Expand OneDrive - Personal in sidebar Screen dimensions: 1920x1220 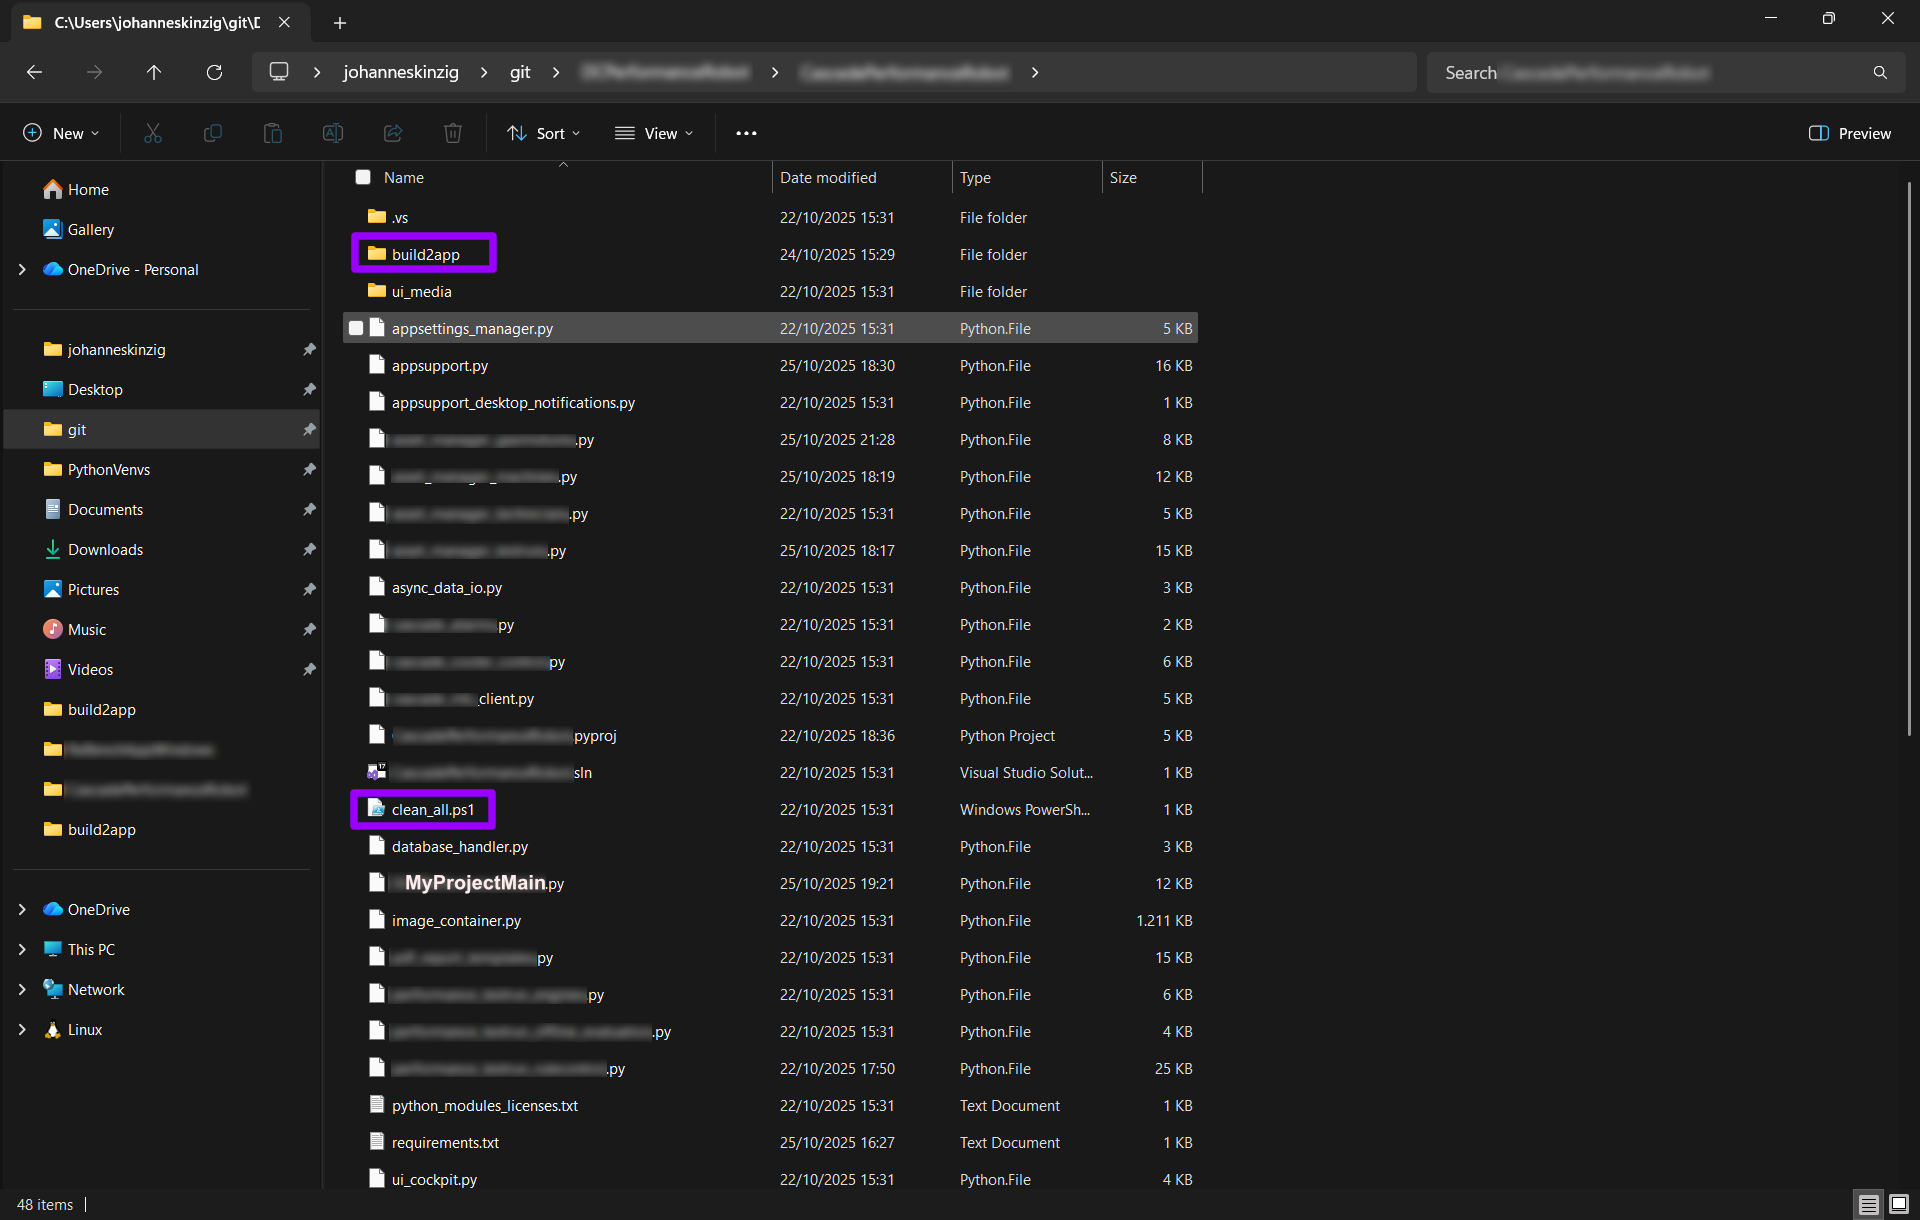pyautogui.click(x=22, y=269)
